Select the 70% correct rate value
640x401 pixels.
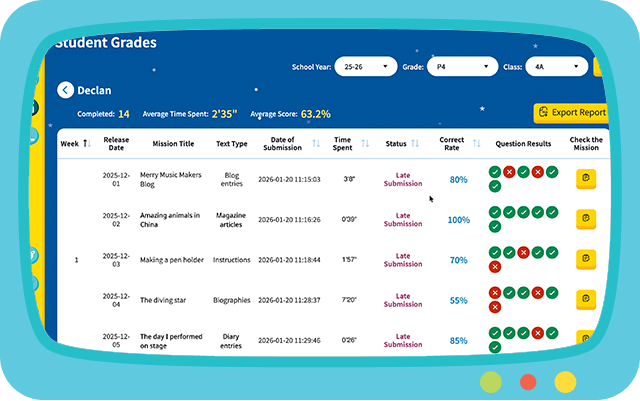458,260
